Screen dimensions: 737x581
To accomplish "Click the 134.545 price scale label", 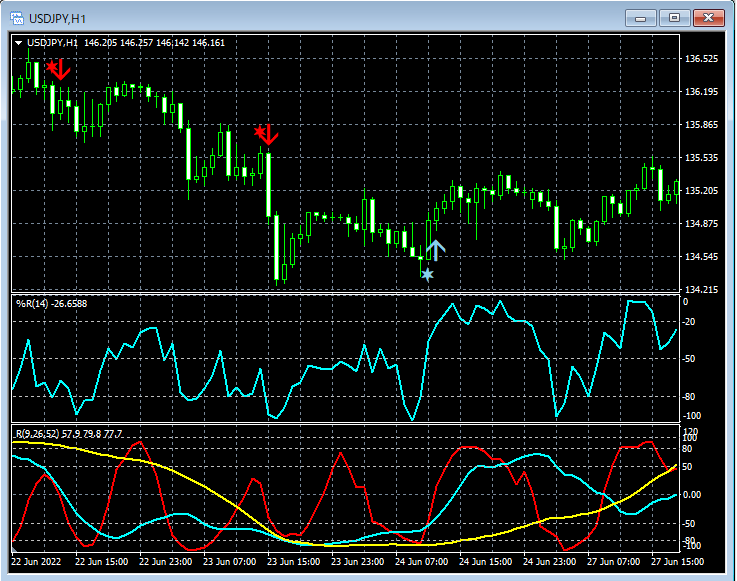I will click(x=701, y=257).
